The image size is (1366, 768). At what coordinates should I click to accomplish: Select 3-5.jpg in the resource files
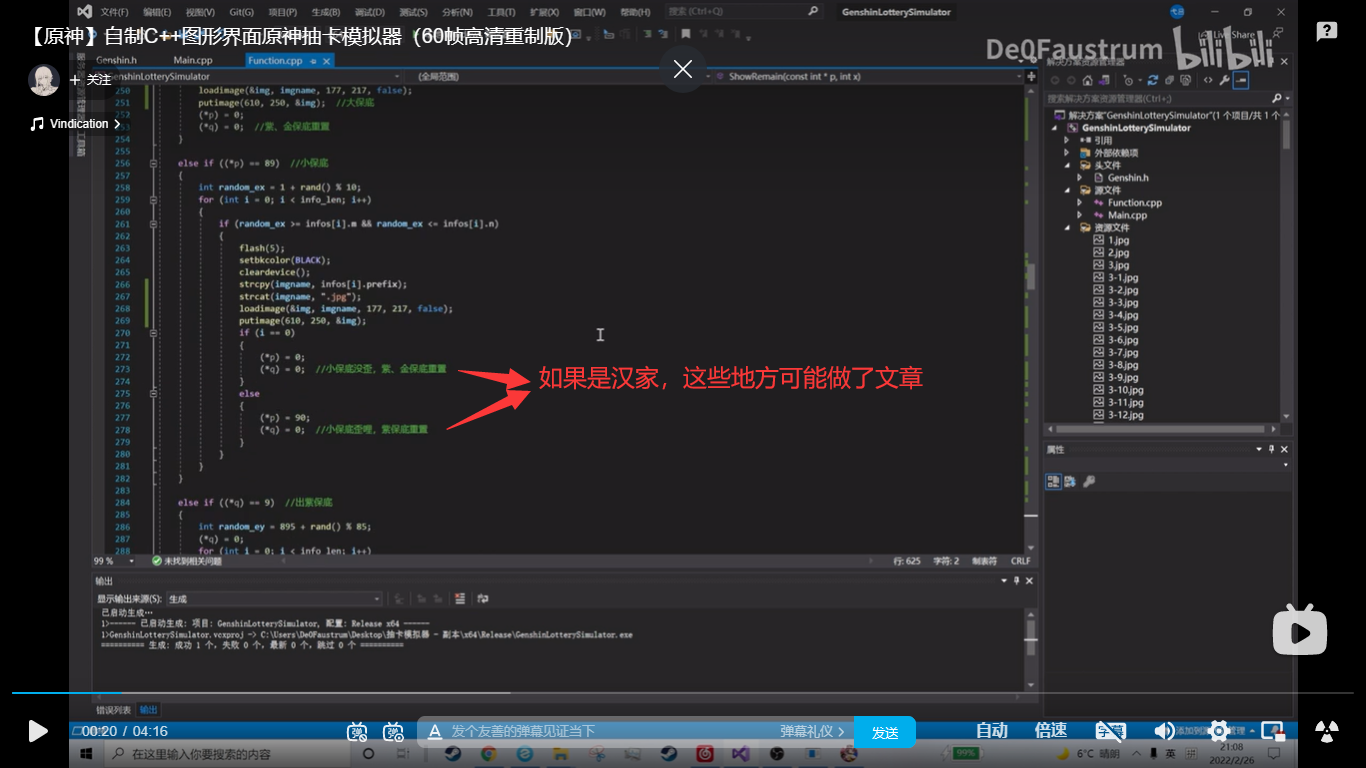click(x=1123, y=327)
